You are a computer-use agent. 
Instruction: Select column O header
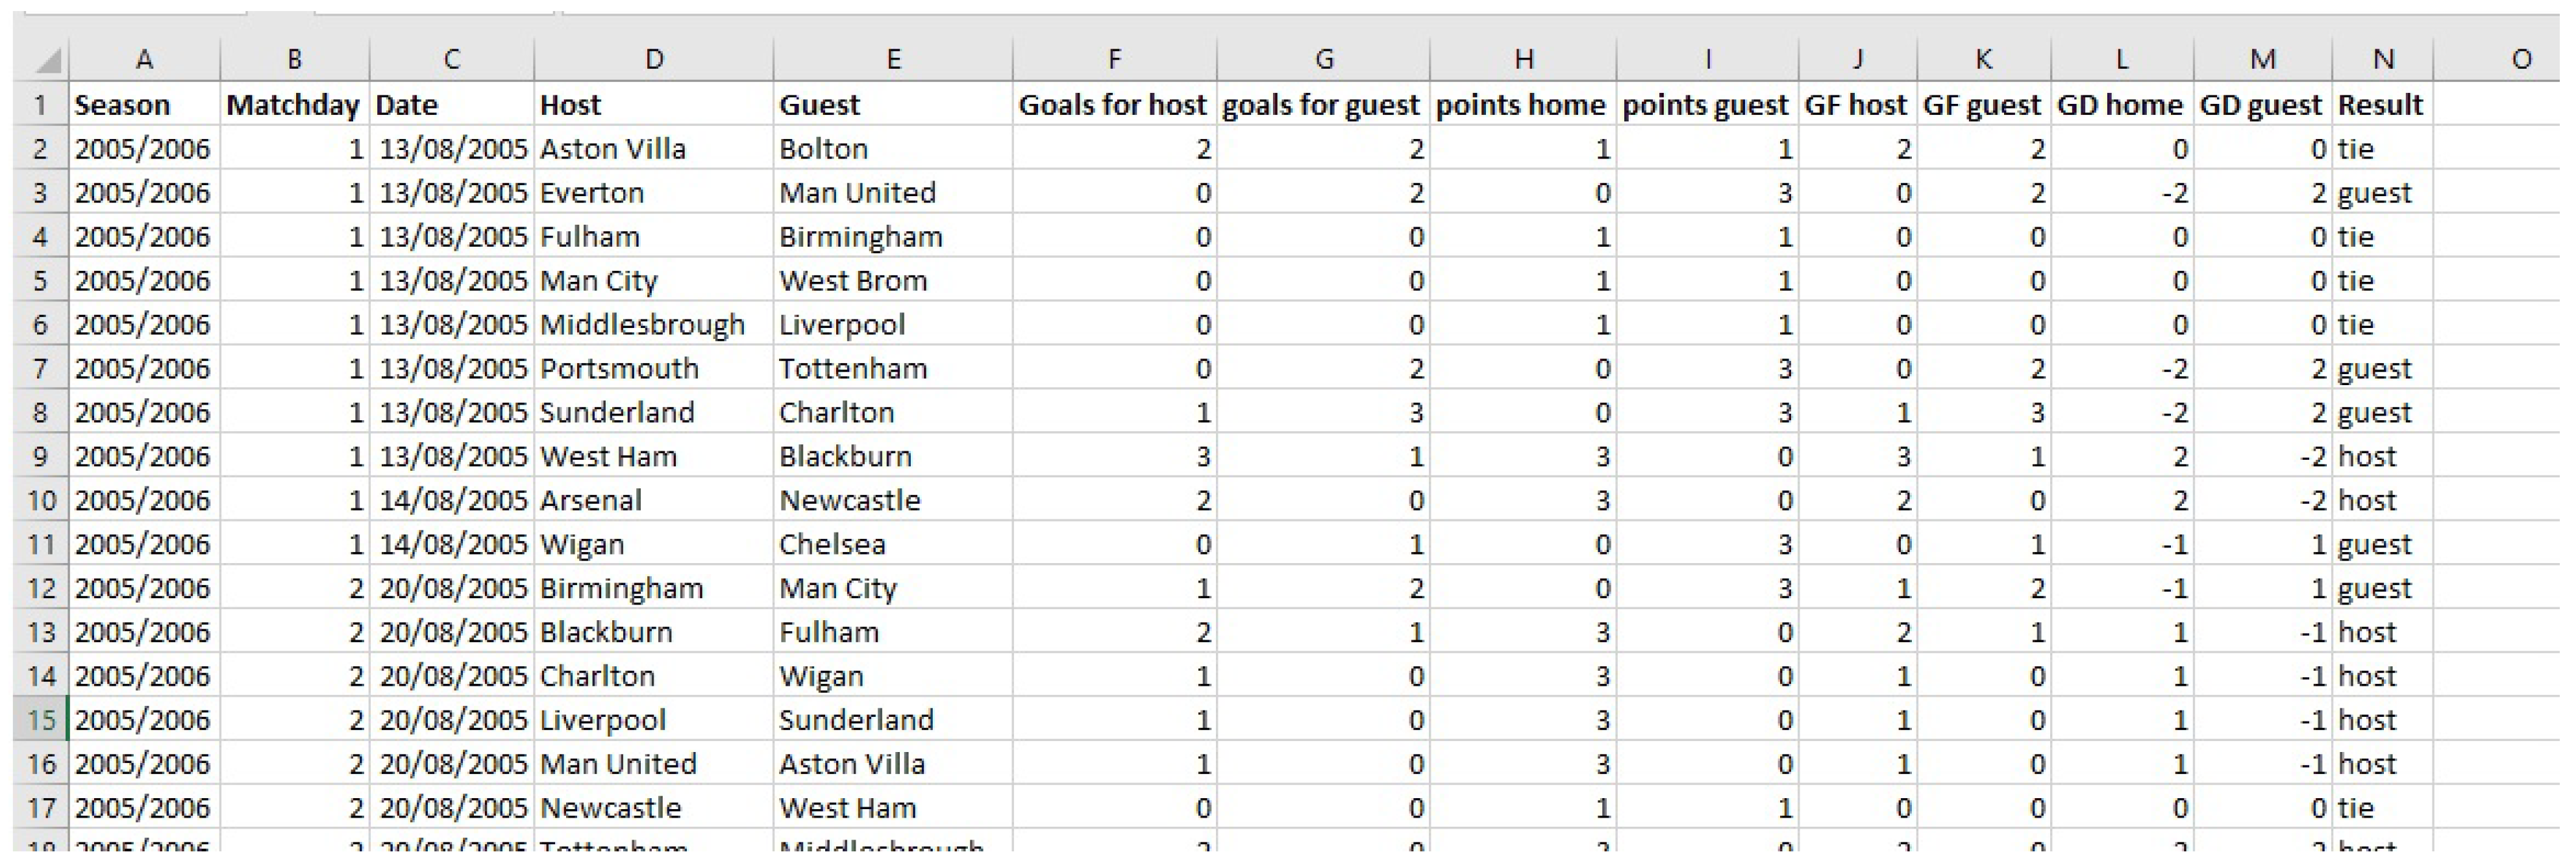[2521, 60]
